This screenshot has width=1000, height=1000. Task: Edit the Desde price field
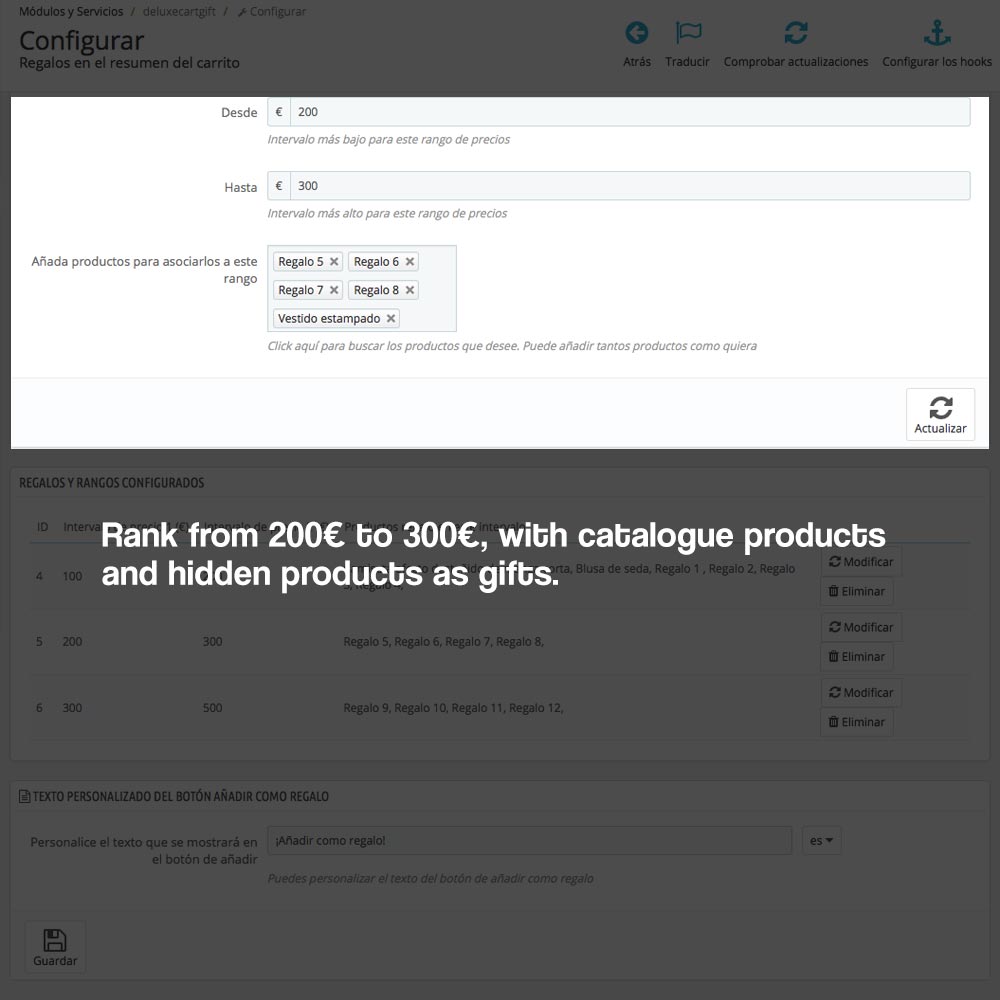pyautogui.click(x=629, y=112)
